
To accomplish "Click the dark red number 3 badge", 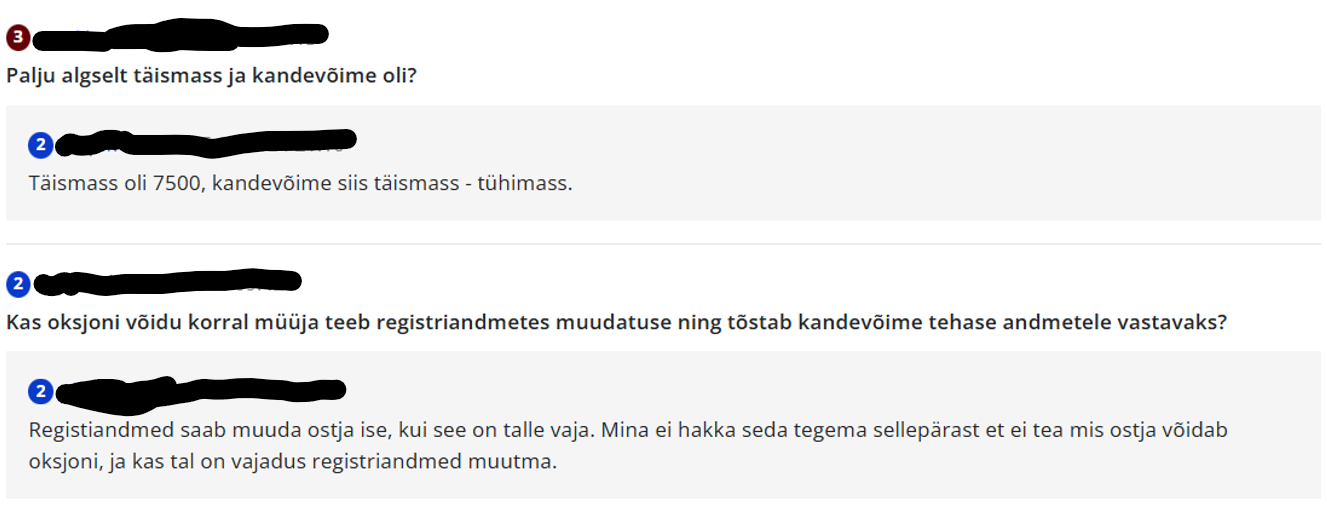I will [x=17, y=38].
